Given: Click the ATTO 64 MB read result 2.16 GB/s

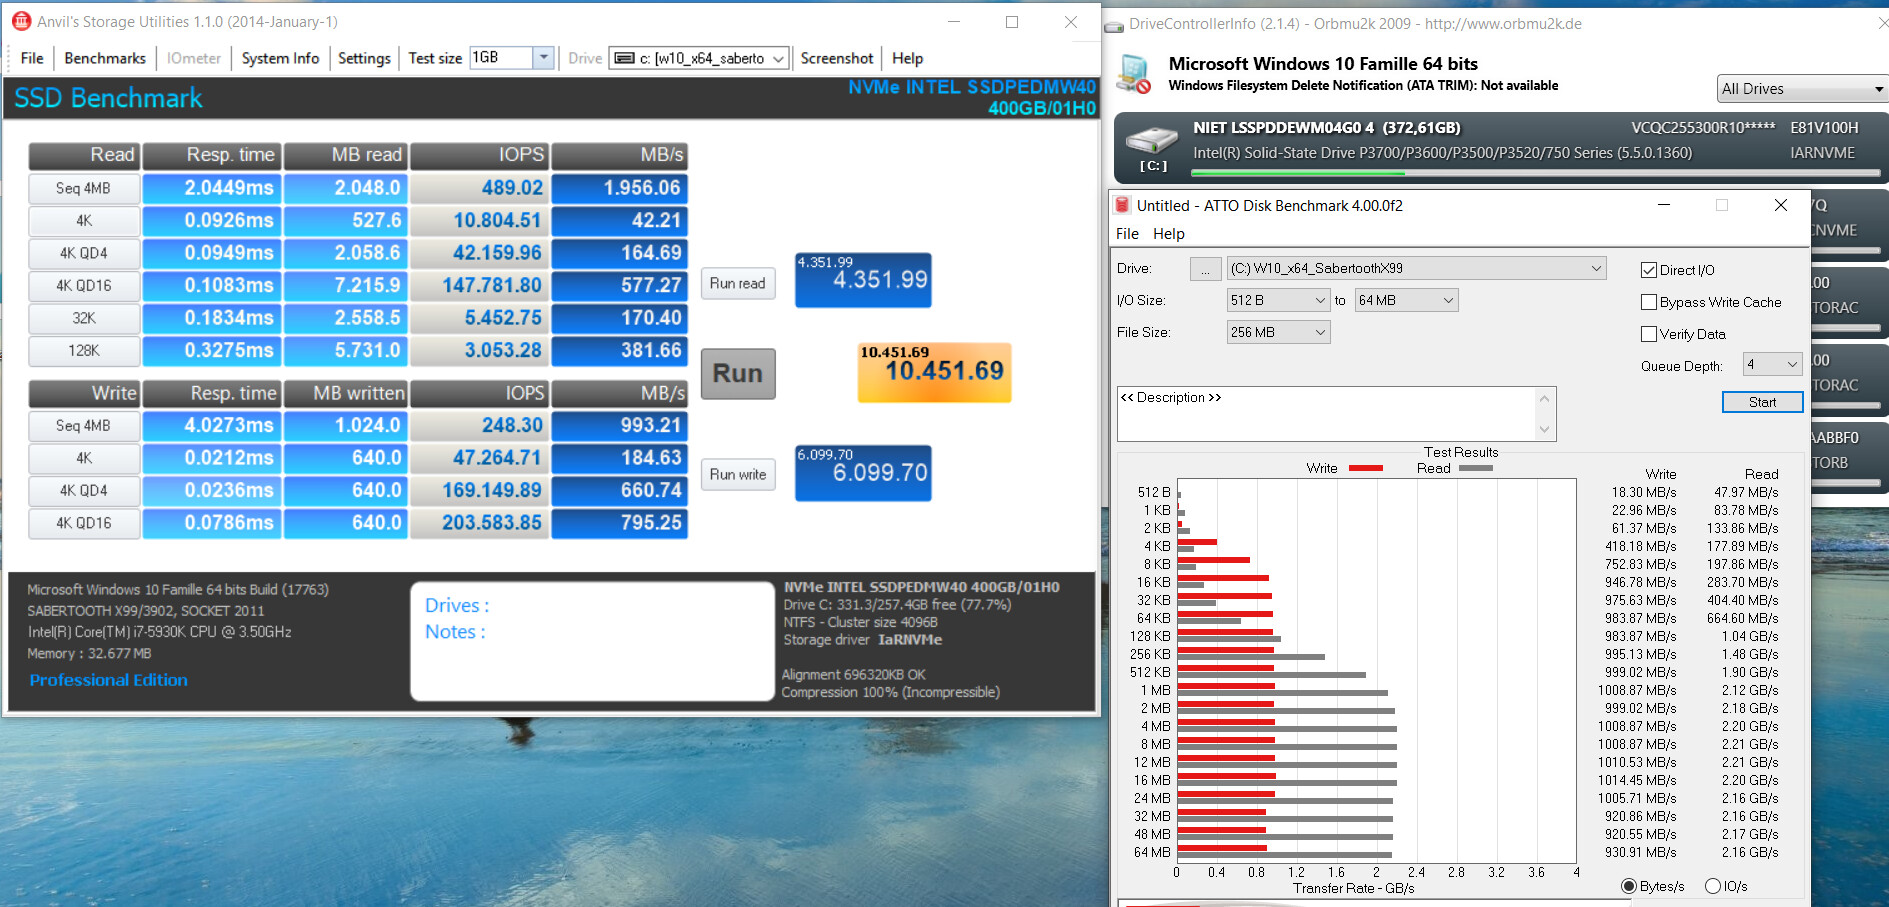Looking at the screenshot, I should 1749,852.
